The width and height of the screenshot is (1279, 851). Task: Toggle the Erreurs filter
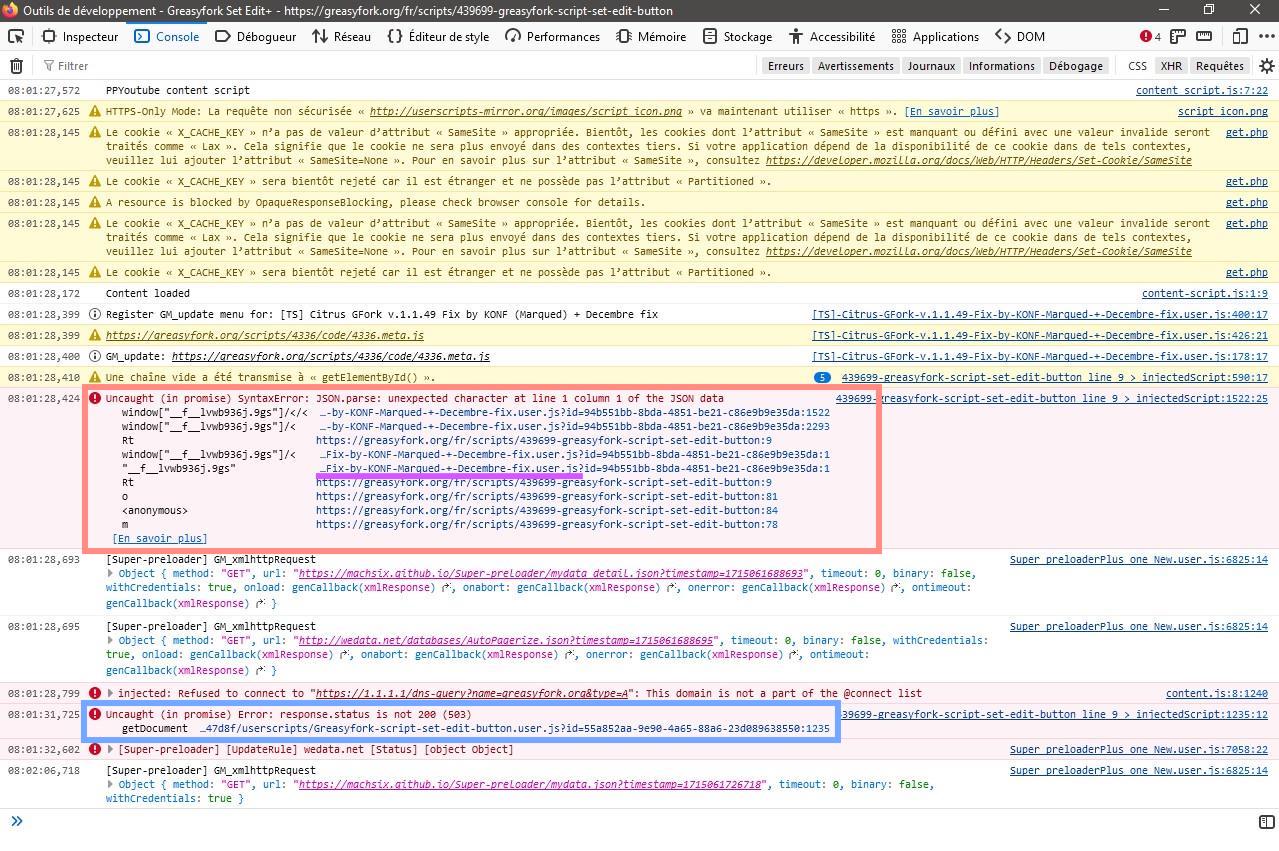click(785, 66)
